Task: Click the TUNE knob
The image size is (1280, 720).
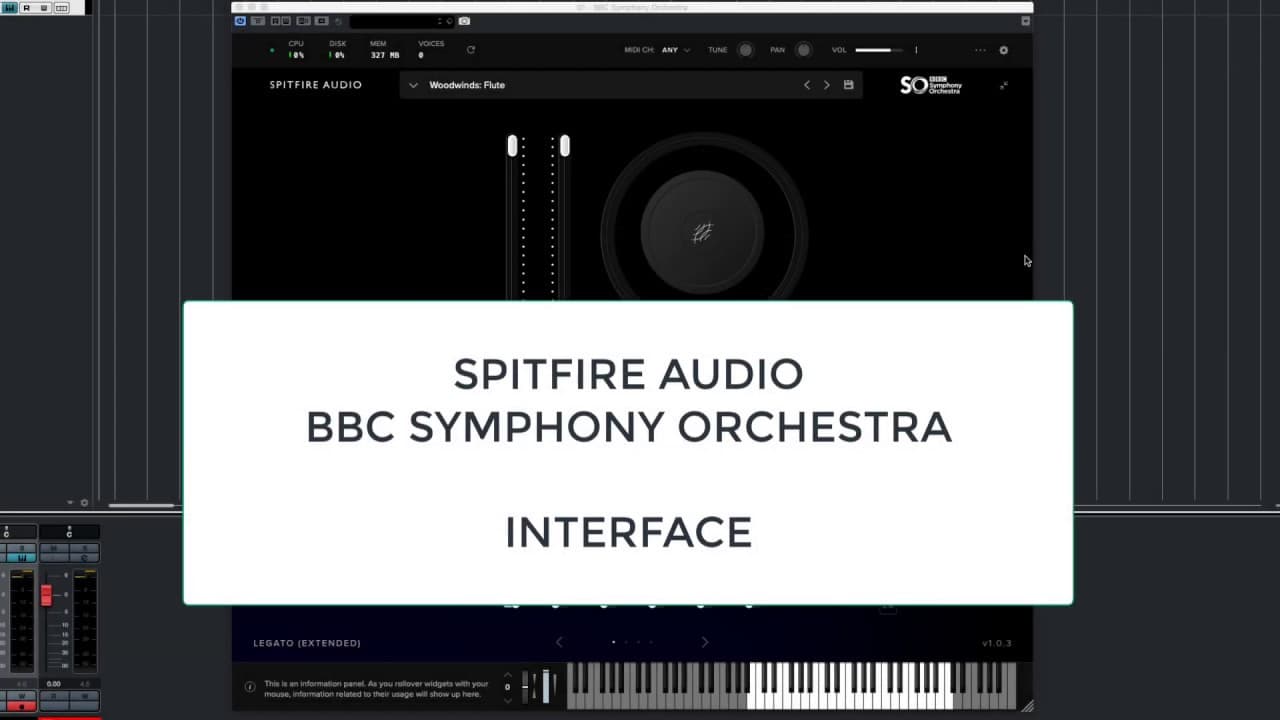Action: point(745,50)
